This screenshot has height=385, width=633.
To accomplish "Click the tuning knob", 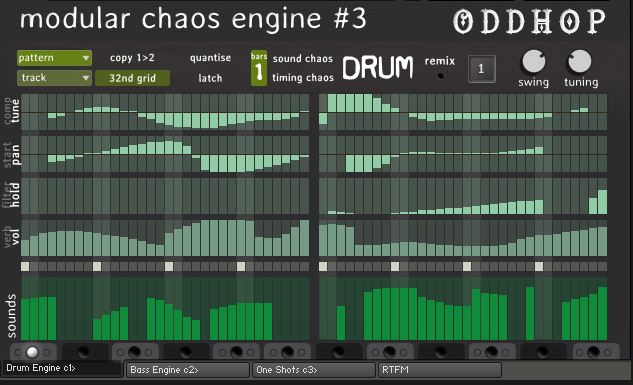I will pos(580,62).
